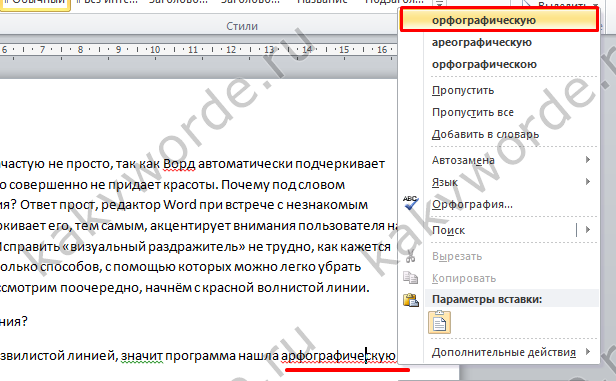This screenshot has width=616, height=381.
Task: Click the ABC spelling check icon
Action: coord(411,203)
